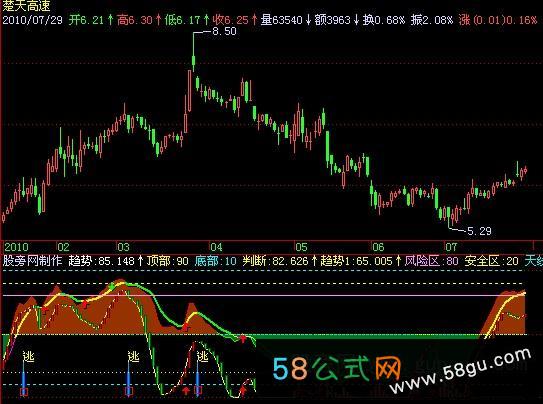Select the 06 month marker on time axis
The height and width of the screenshot is (404, 543).
tap(378, 247)
